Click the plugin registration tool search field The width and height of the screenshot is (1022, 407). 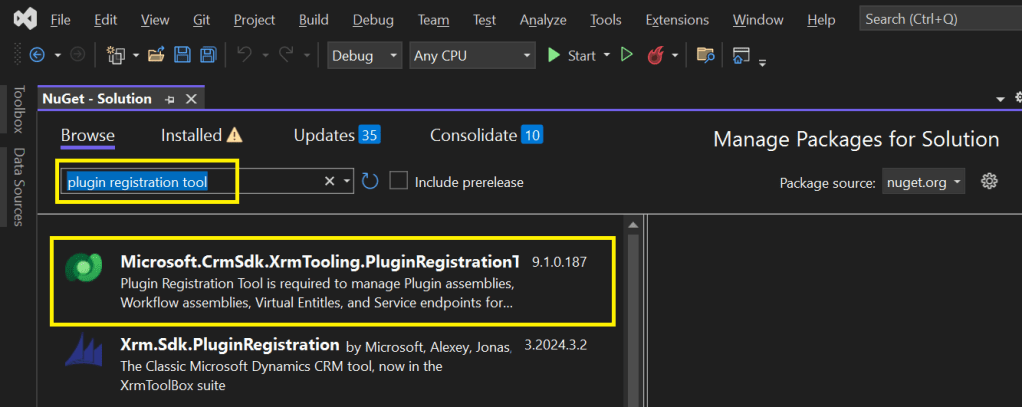tap(190, 182)
